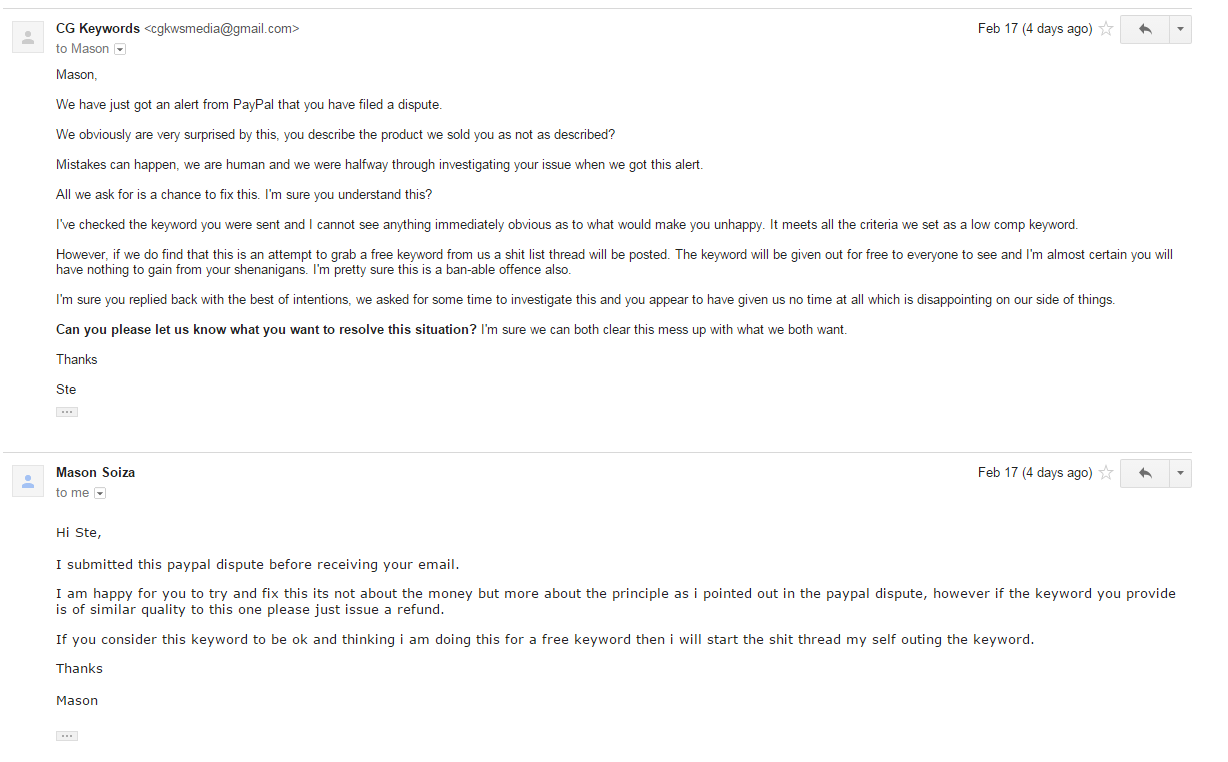Image resolution: width=1228 pixels, height=762 pixels.
Task: Click the Mason Soiza sender name
Action: [95, 472]
